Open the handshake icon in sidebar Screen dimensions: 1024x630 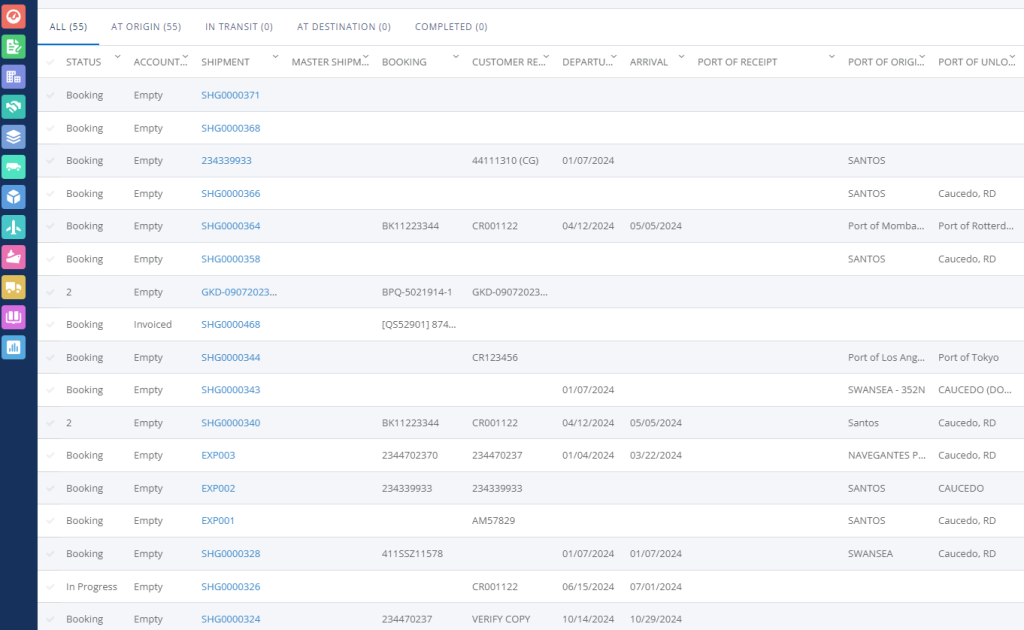tap(14, 106)
